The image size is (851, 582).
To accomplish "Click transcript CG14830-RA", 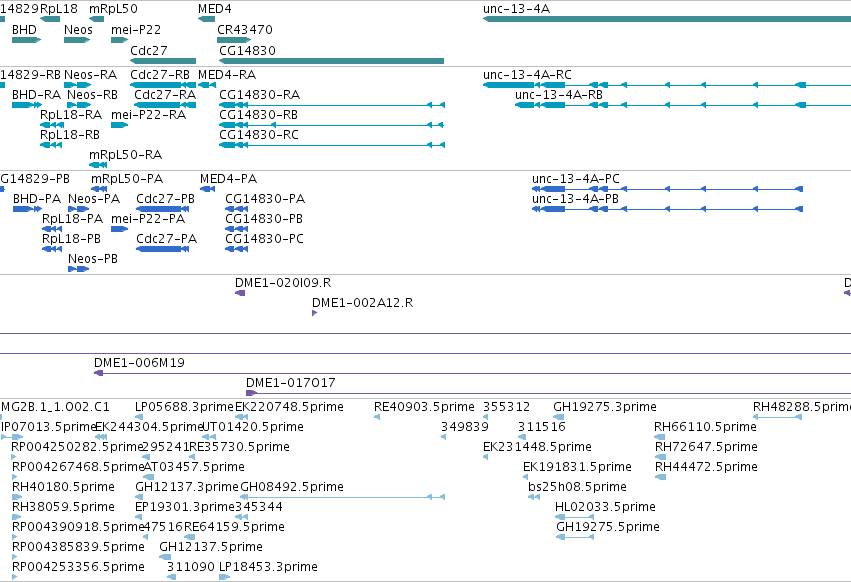I will (332, 105).
